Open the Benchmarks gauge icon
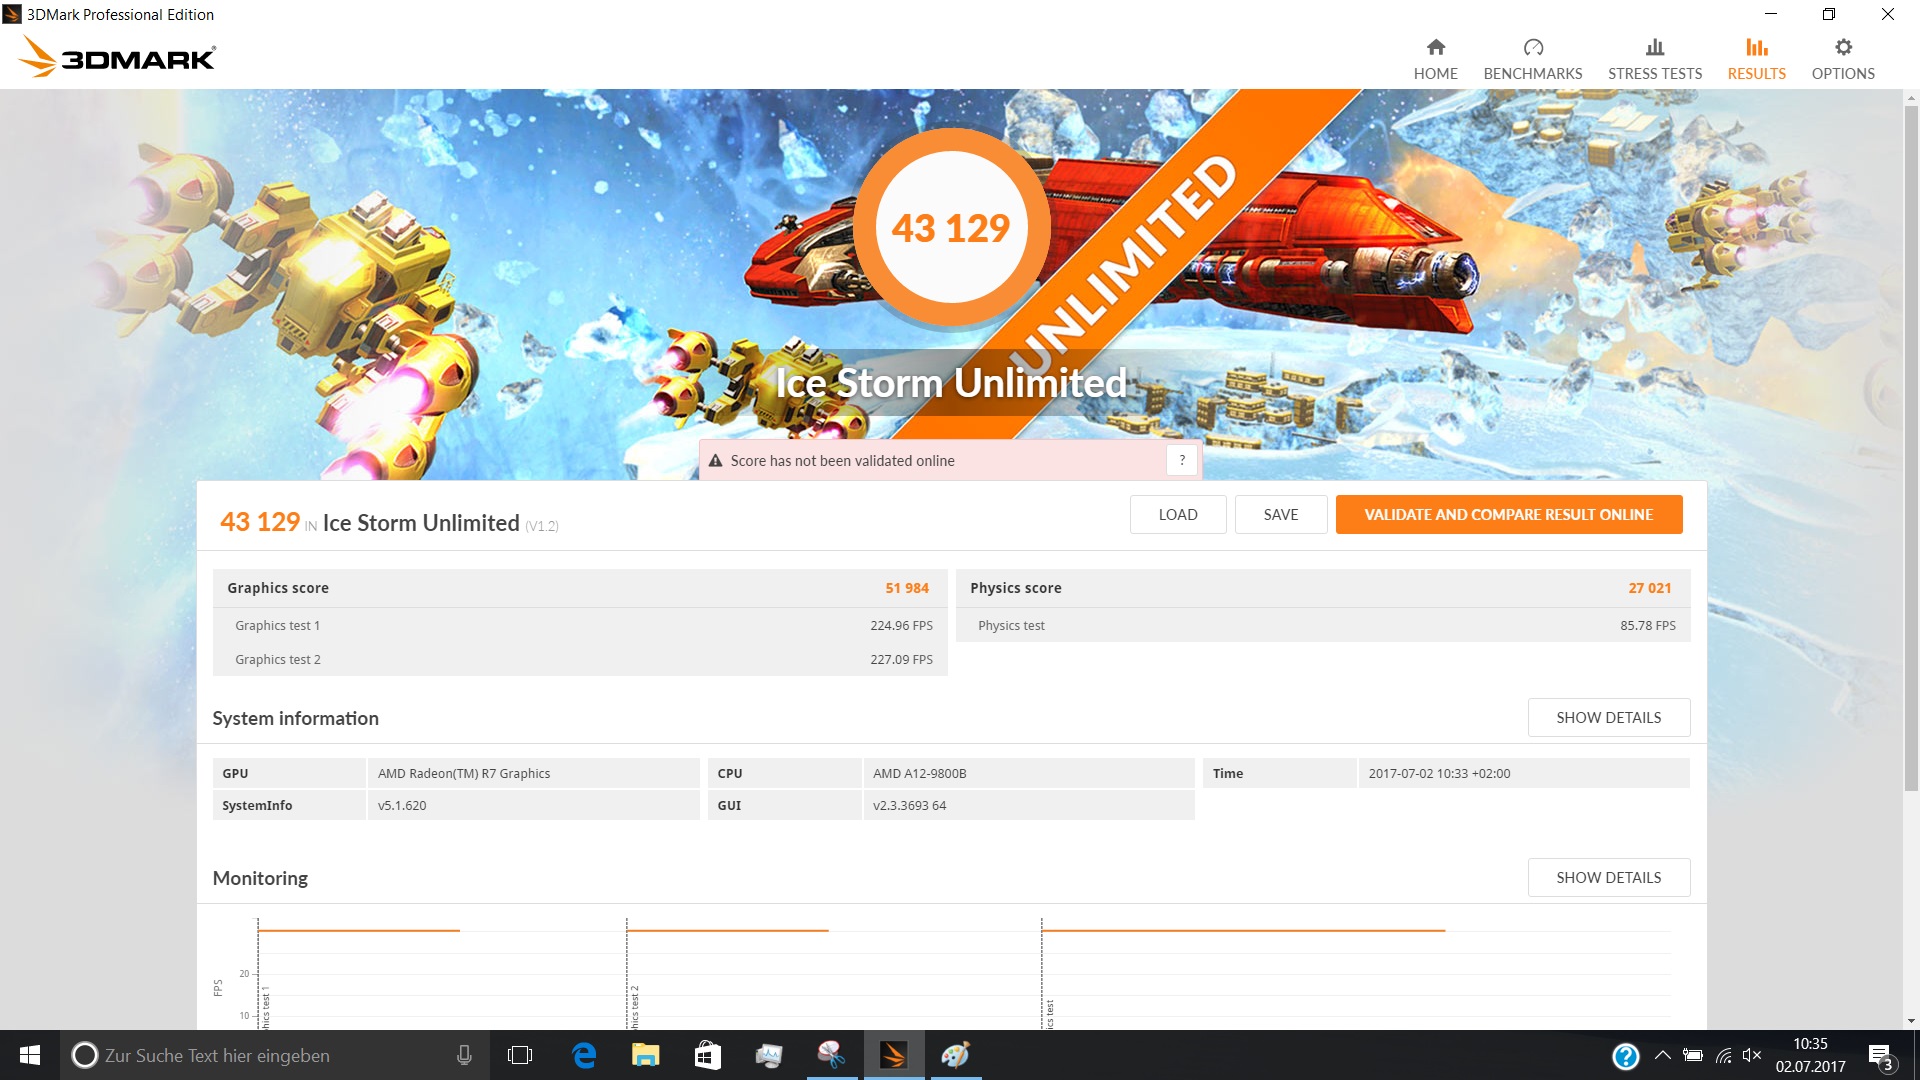Screen dimensions: 1920x1080 pos(1532,47)
